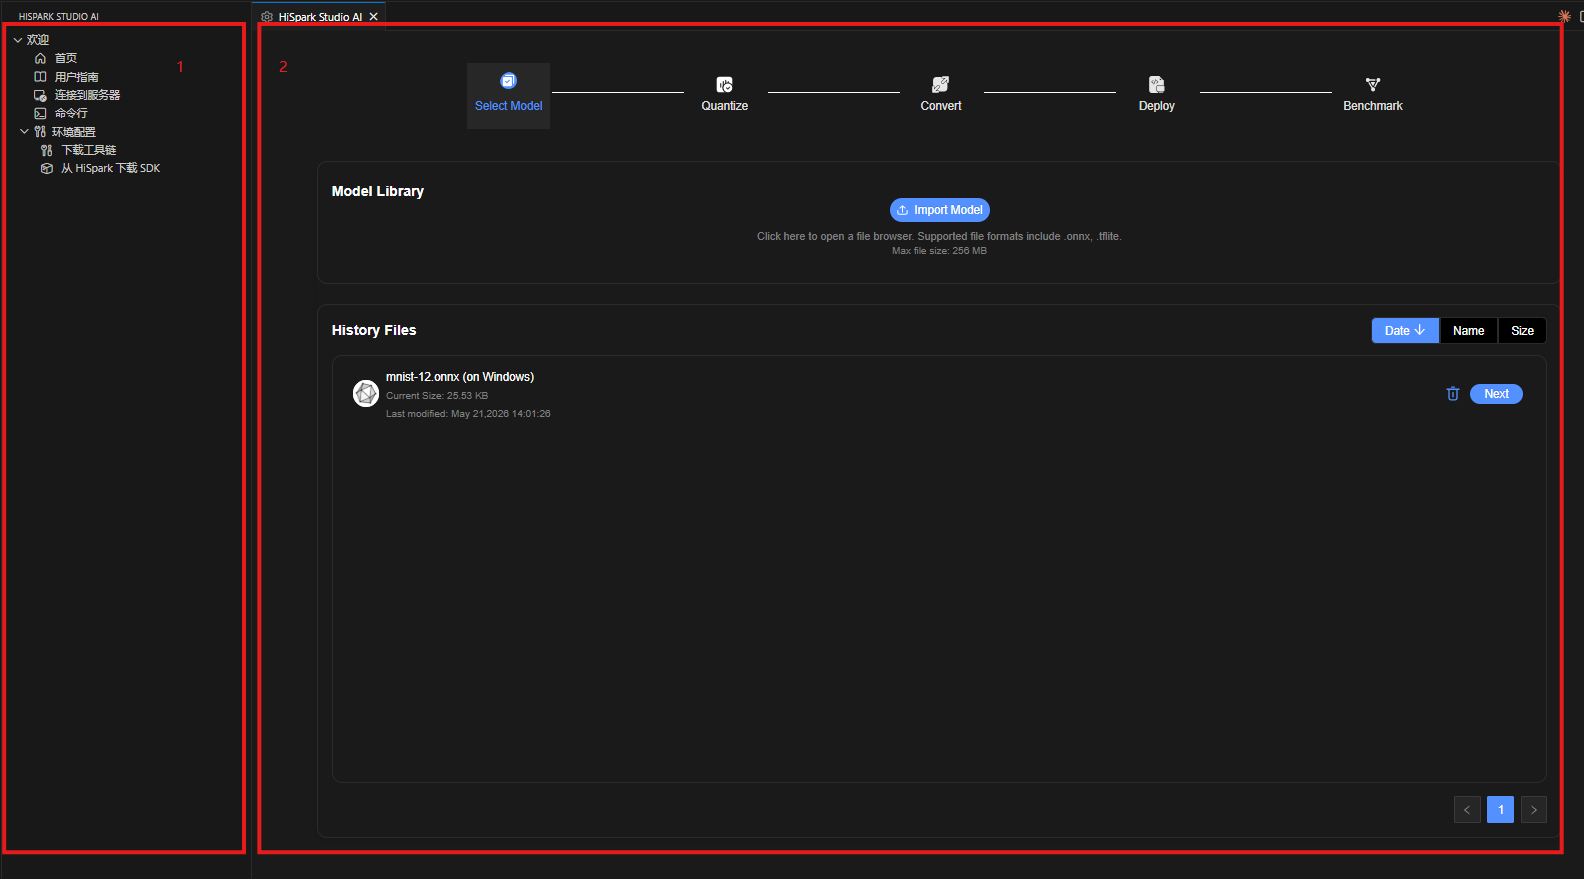Image resolution: width=1584 pixels, height=879 pixels.
Task: Click the home icon beside 首页
Action: click(x=41, y=58)
